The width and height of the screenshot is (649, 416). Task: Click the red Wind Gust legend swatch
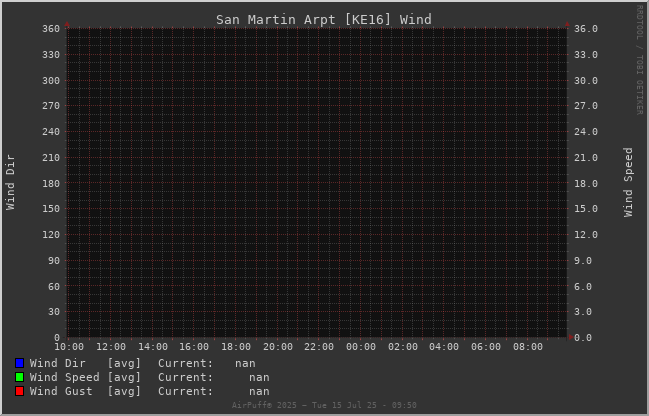tap(19, 391)
